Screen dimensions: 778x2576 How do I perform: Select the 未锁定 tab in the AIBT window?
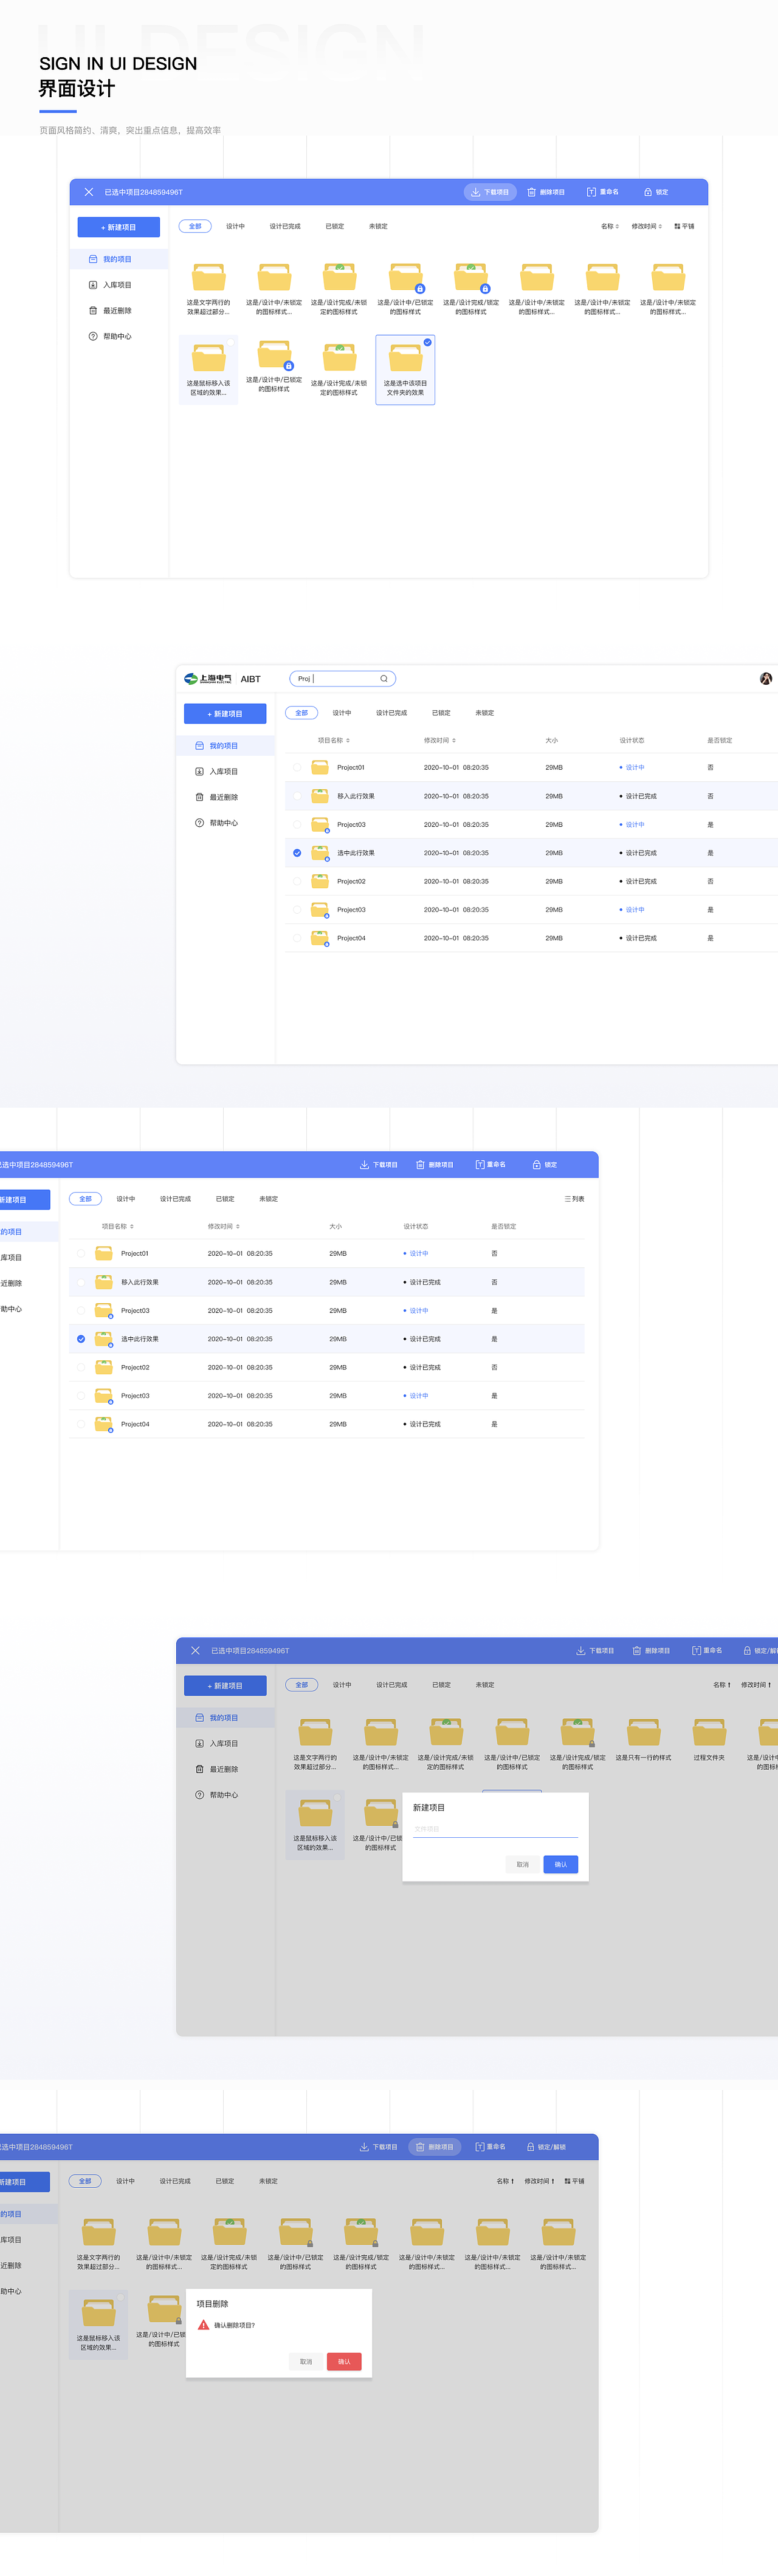(x=485, y=713)
